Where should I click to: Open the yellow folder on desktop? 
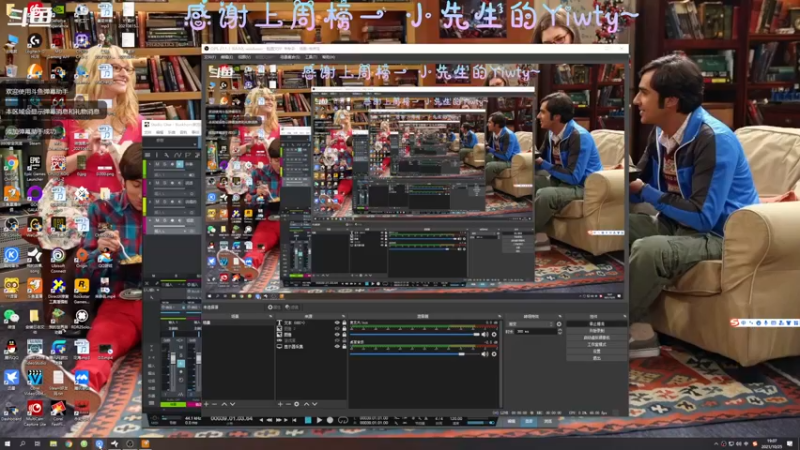[x=34, y=316]
